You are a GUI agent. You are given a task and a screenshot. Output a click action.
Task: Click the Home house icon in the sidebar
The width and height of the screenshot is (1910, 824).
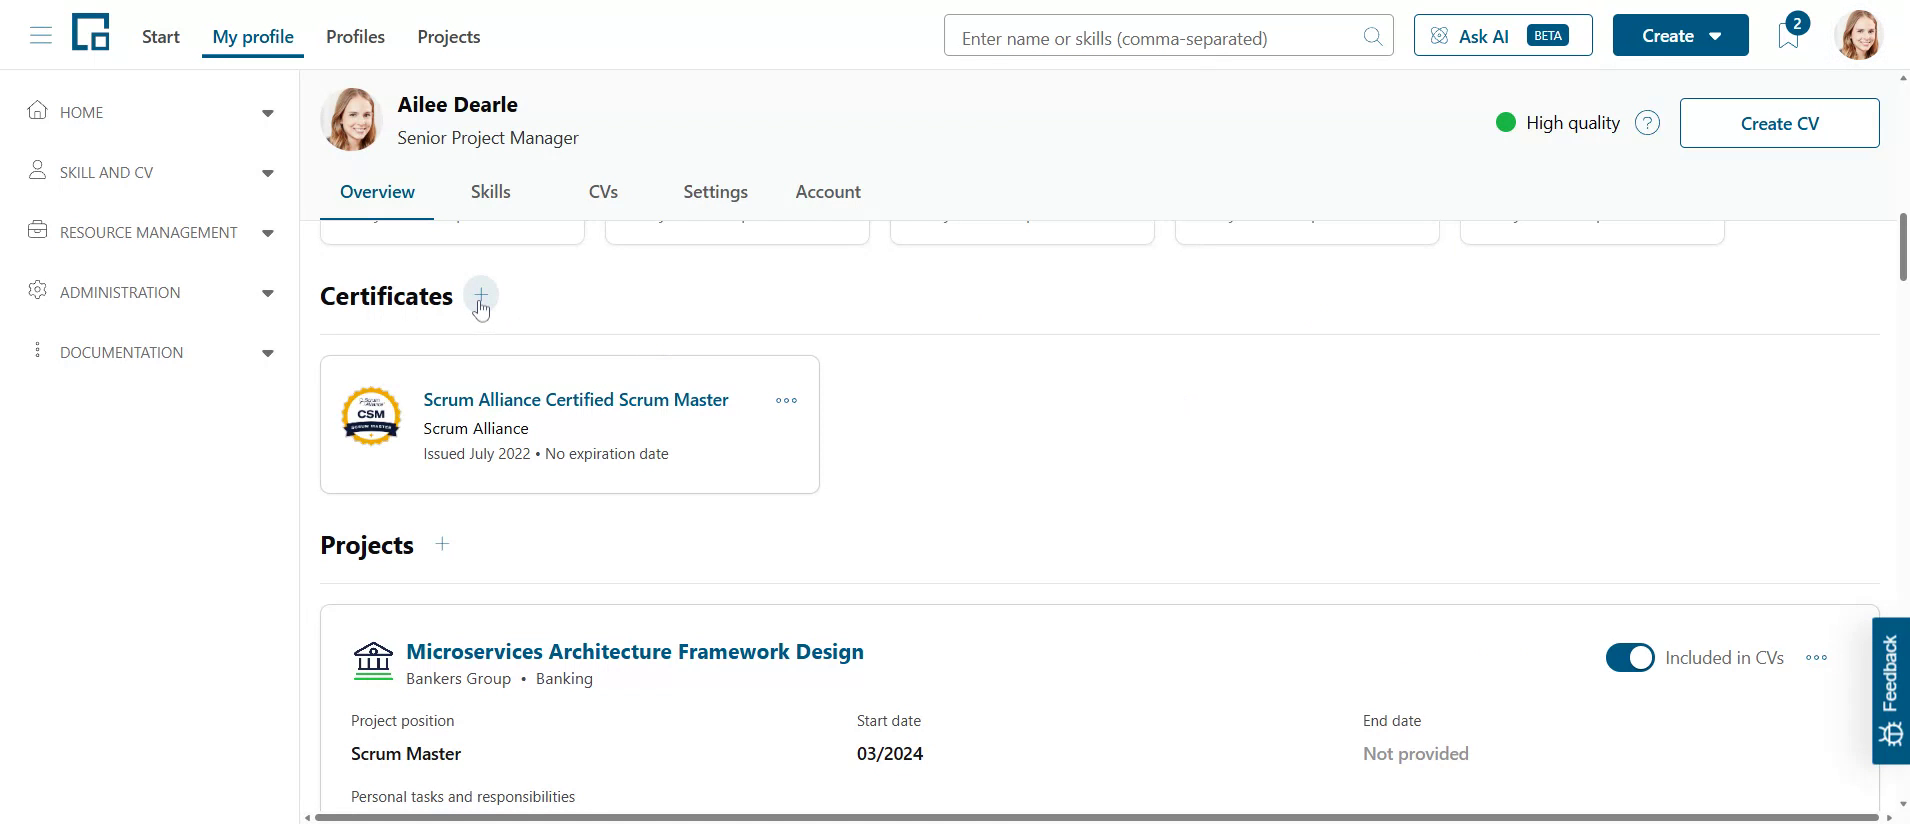tap(38, 110)
